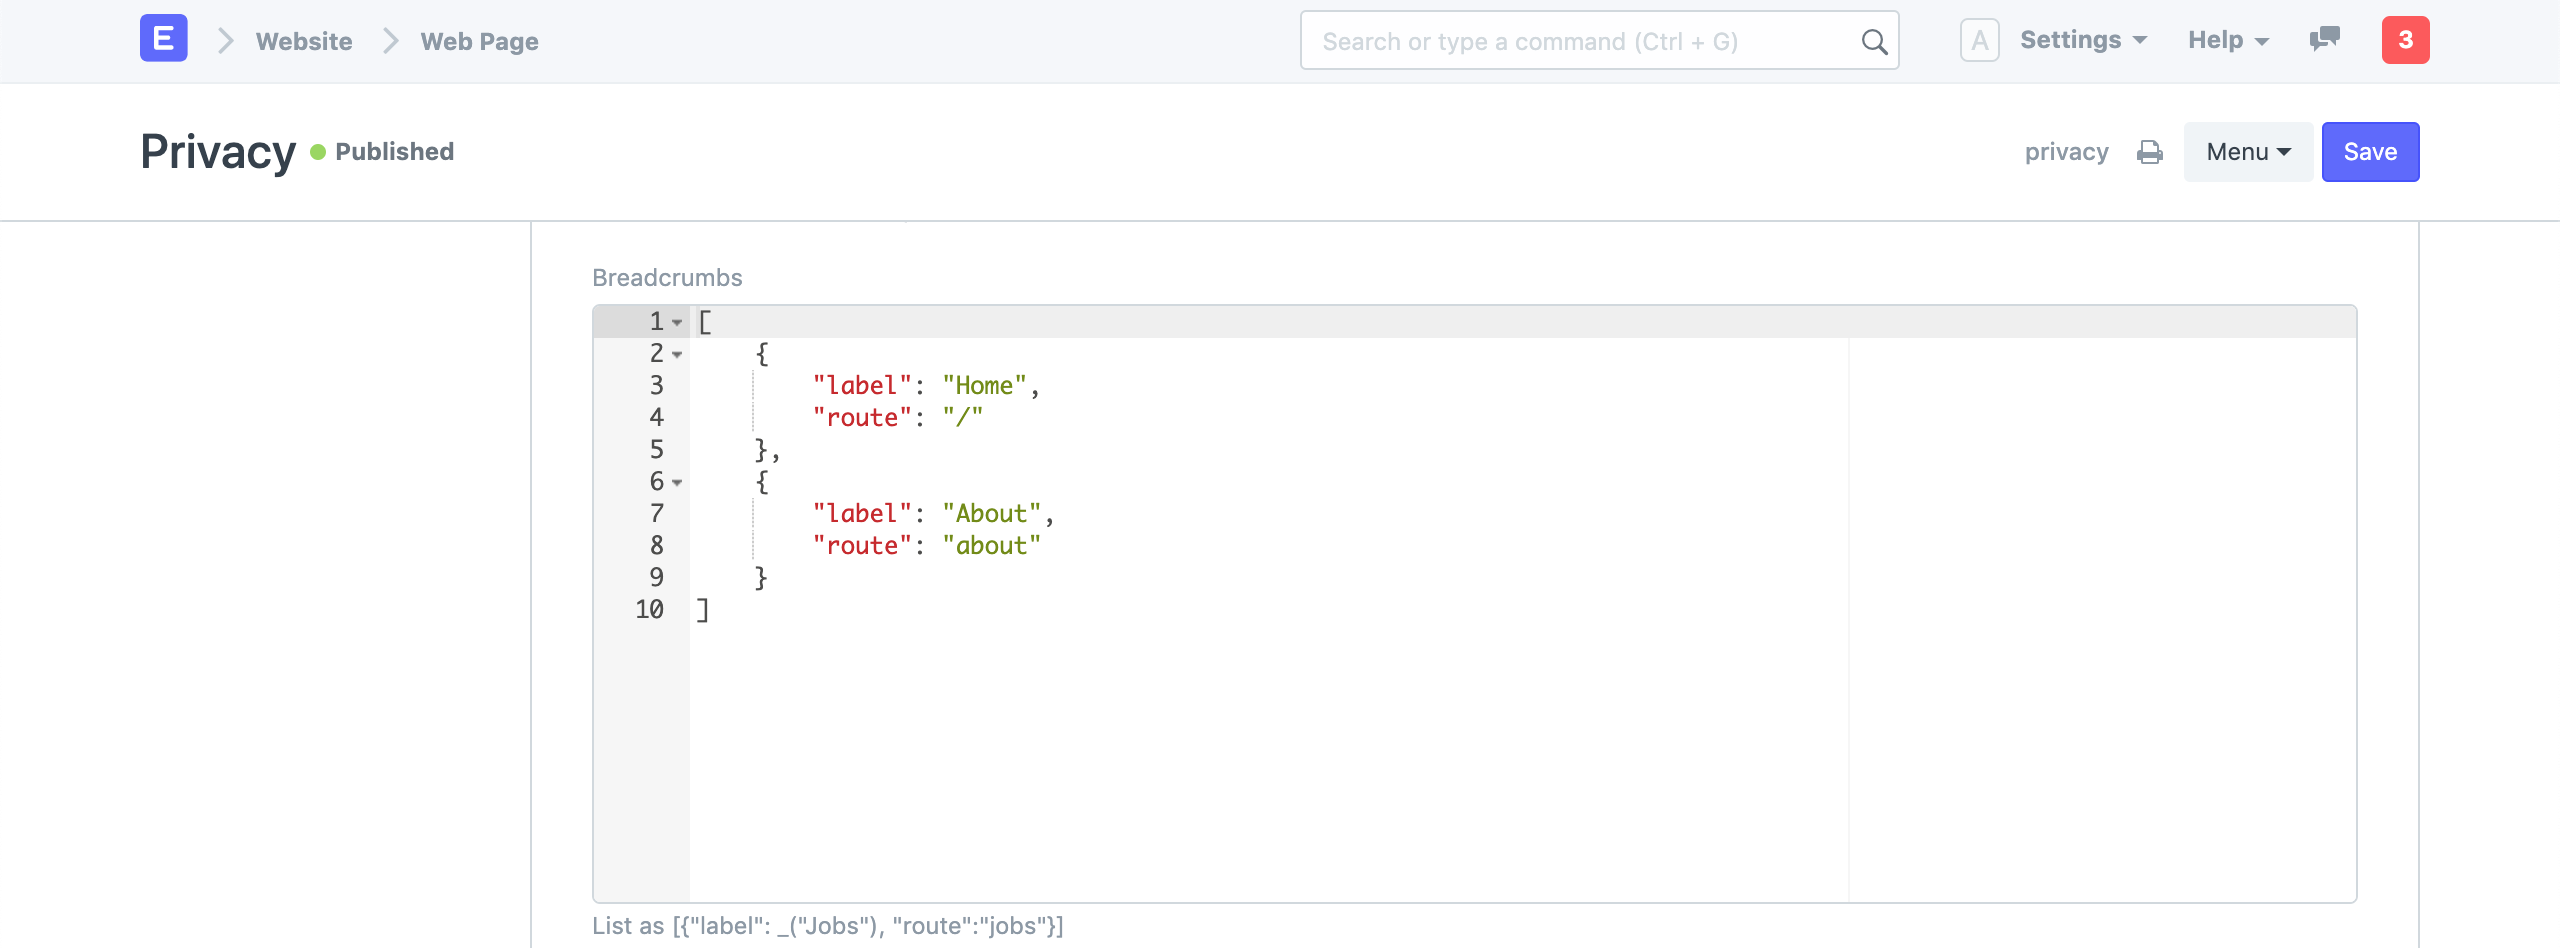Click inside the search command bar
The image size is (2560, 948).
pos(1550,41)
